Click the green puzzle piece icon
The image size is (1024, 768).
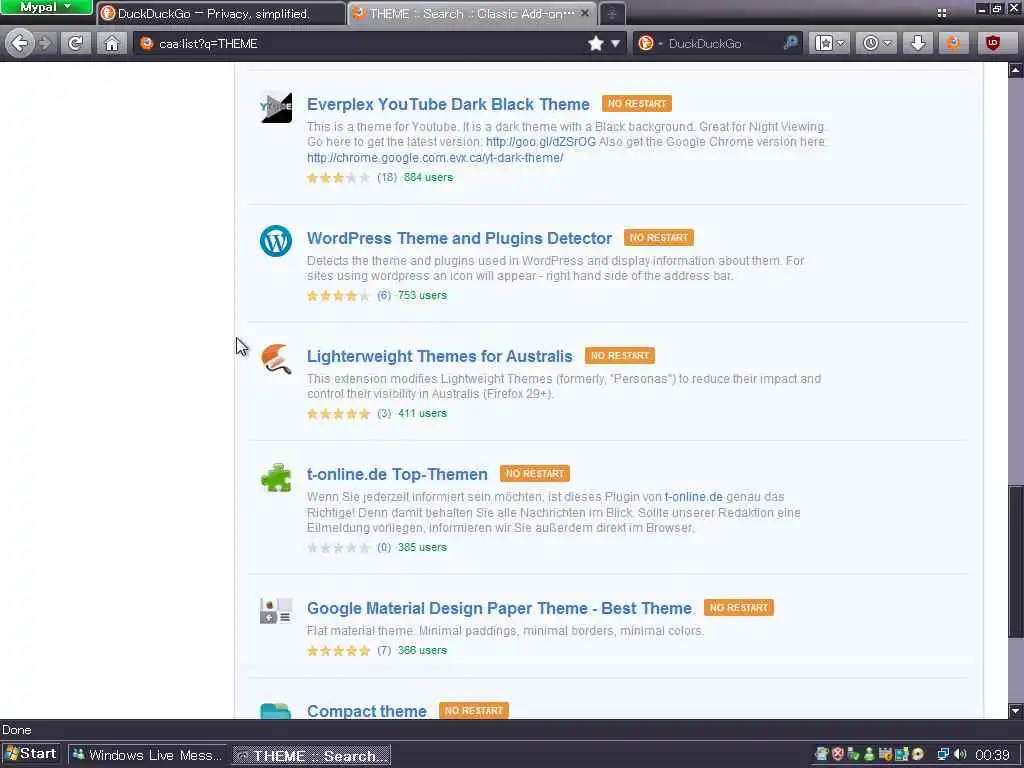(276, 477)
